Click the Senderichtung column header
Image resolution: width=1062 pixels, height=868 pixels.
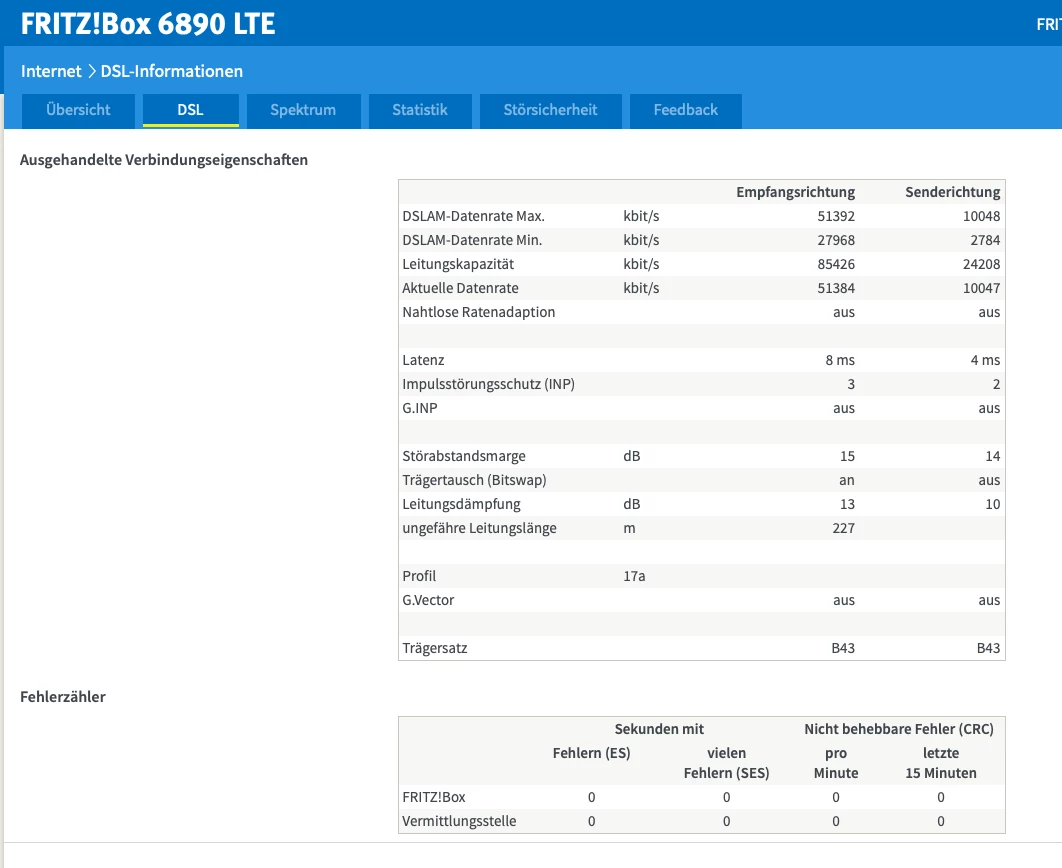pyautogui.click(x=952, y=192)
